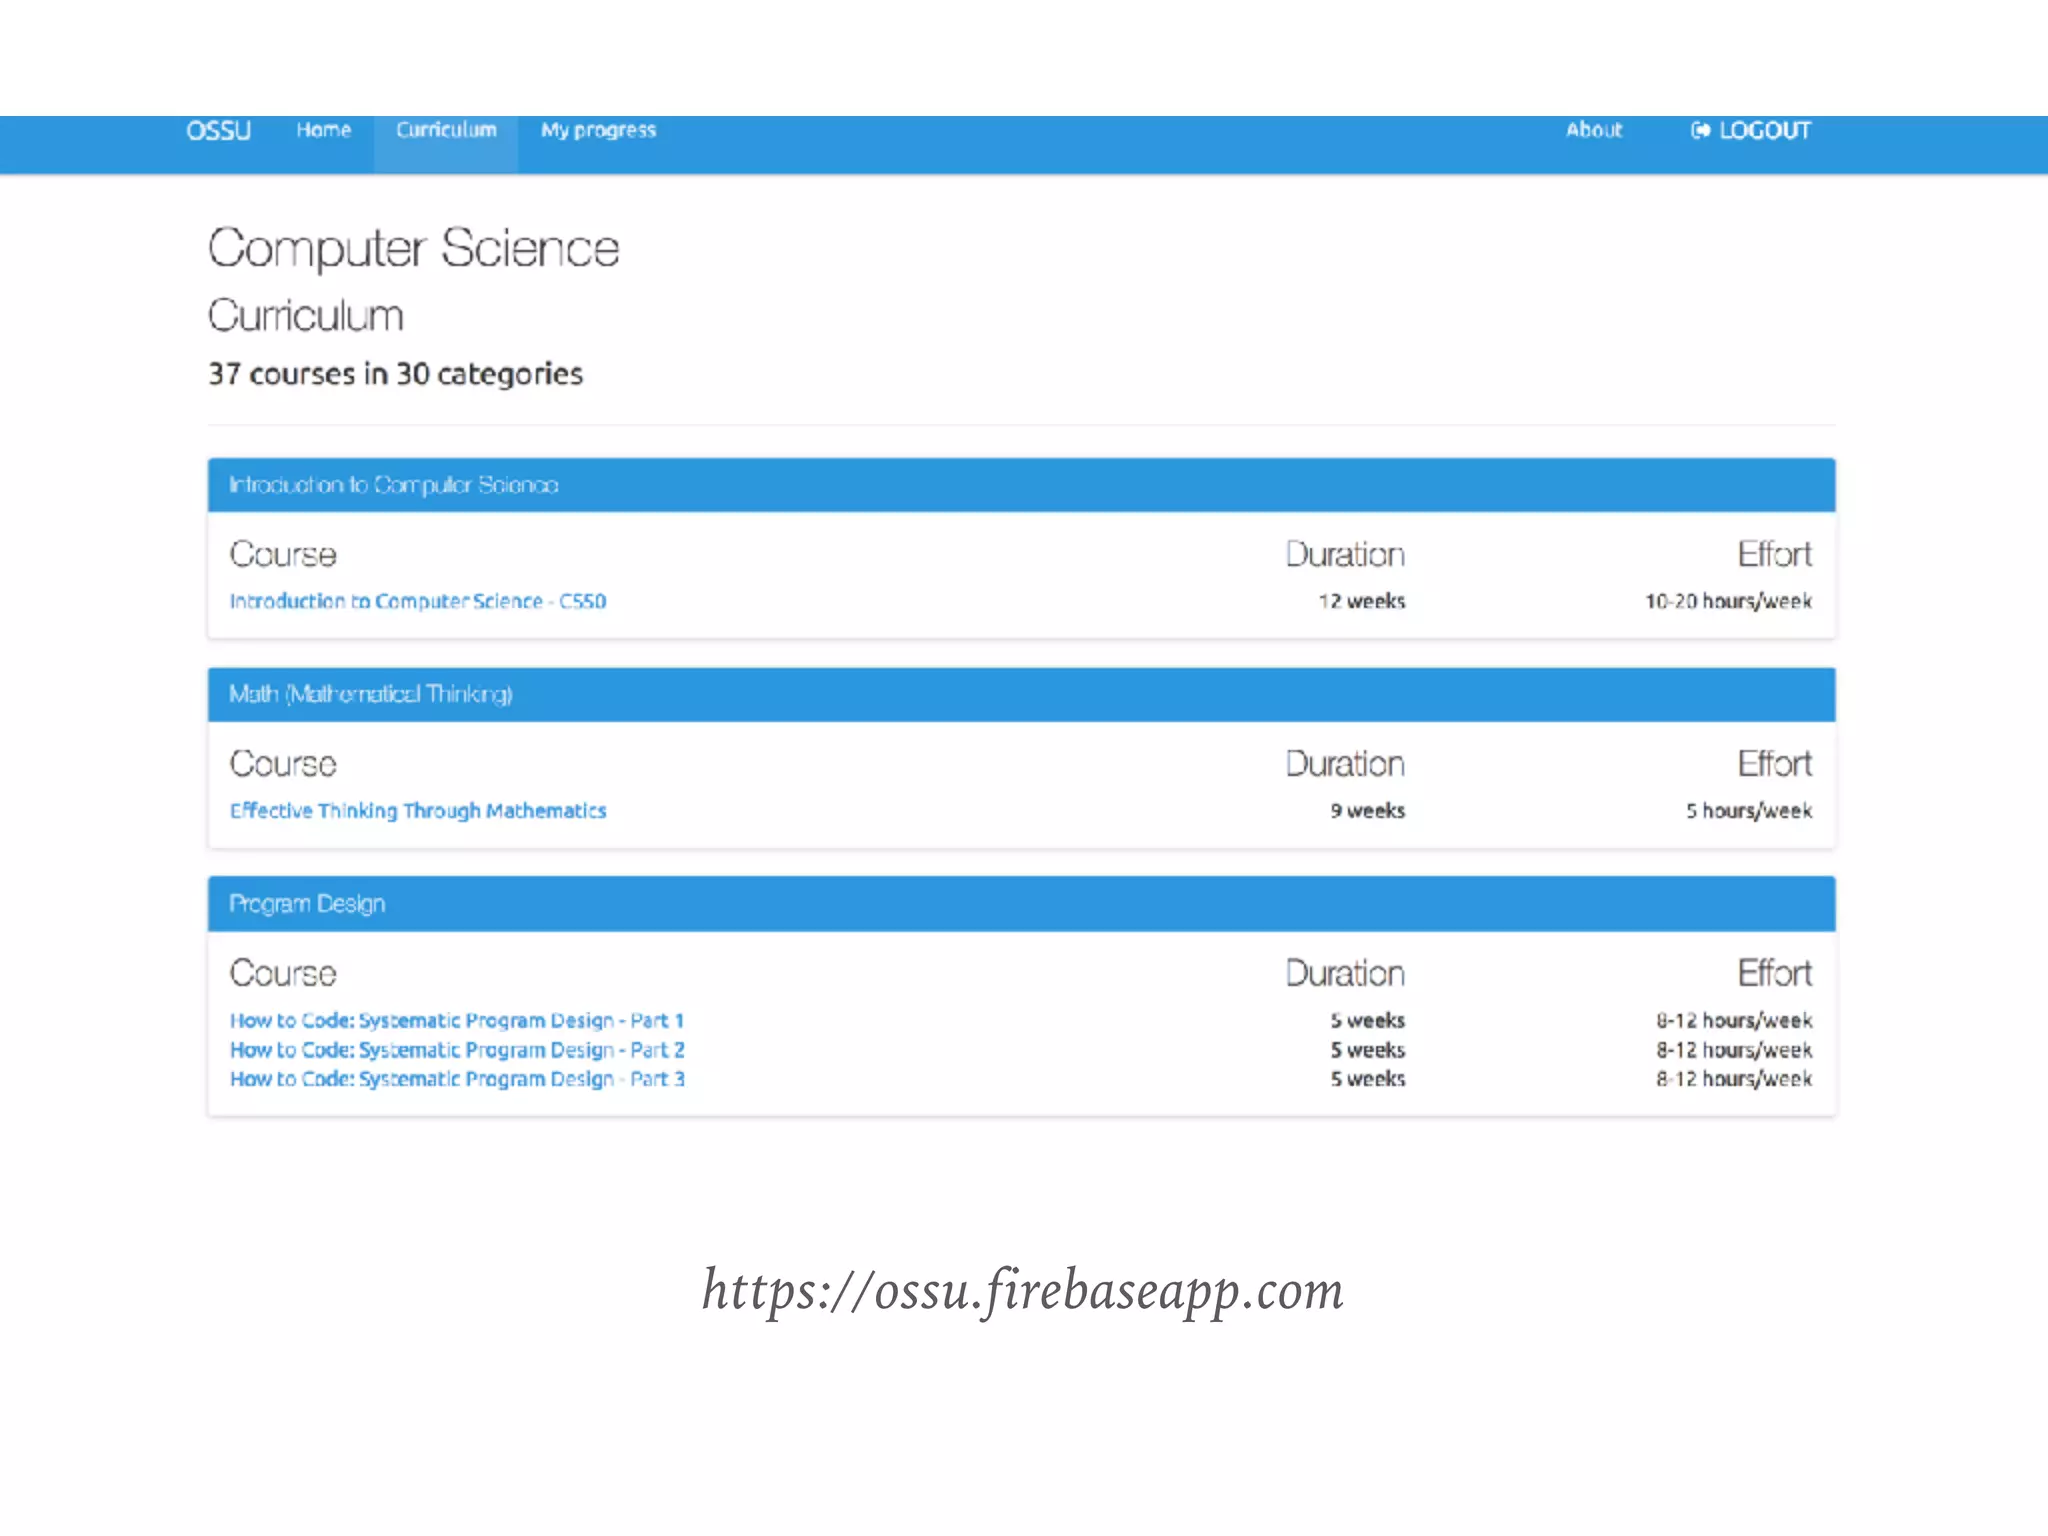
Task: Open Effective Thinking Through Mathematics course
Action: click(x=418, y=810)
